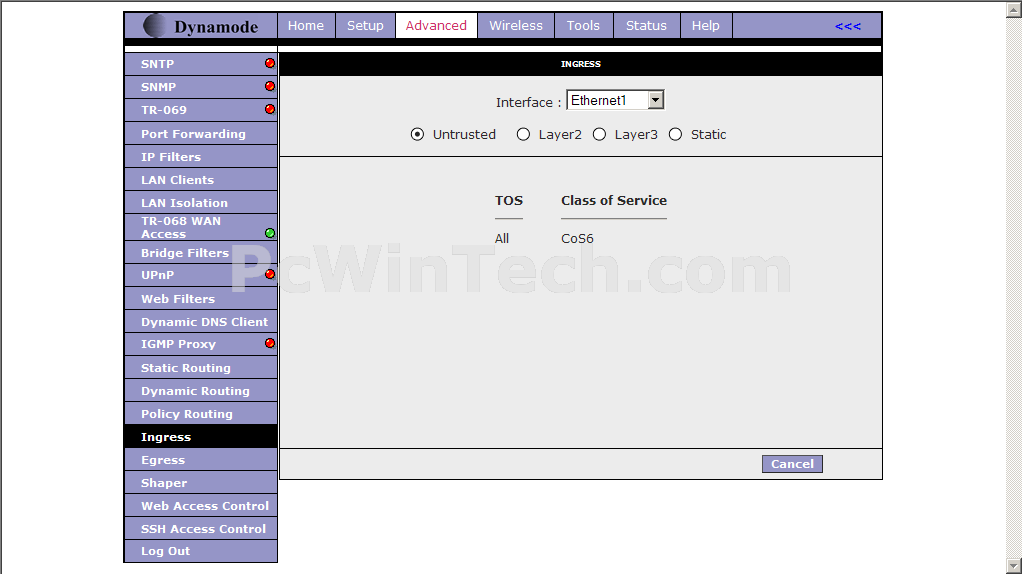Viewport: 1022px width, 574px height.
Task: Click the Dynamode logo
Action: click(201, 26)
